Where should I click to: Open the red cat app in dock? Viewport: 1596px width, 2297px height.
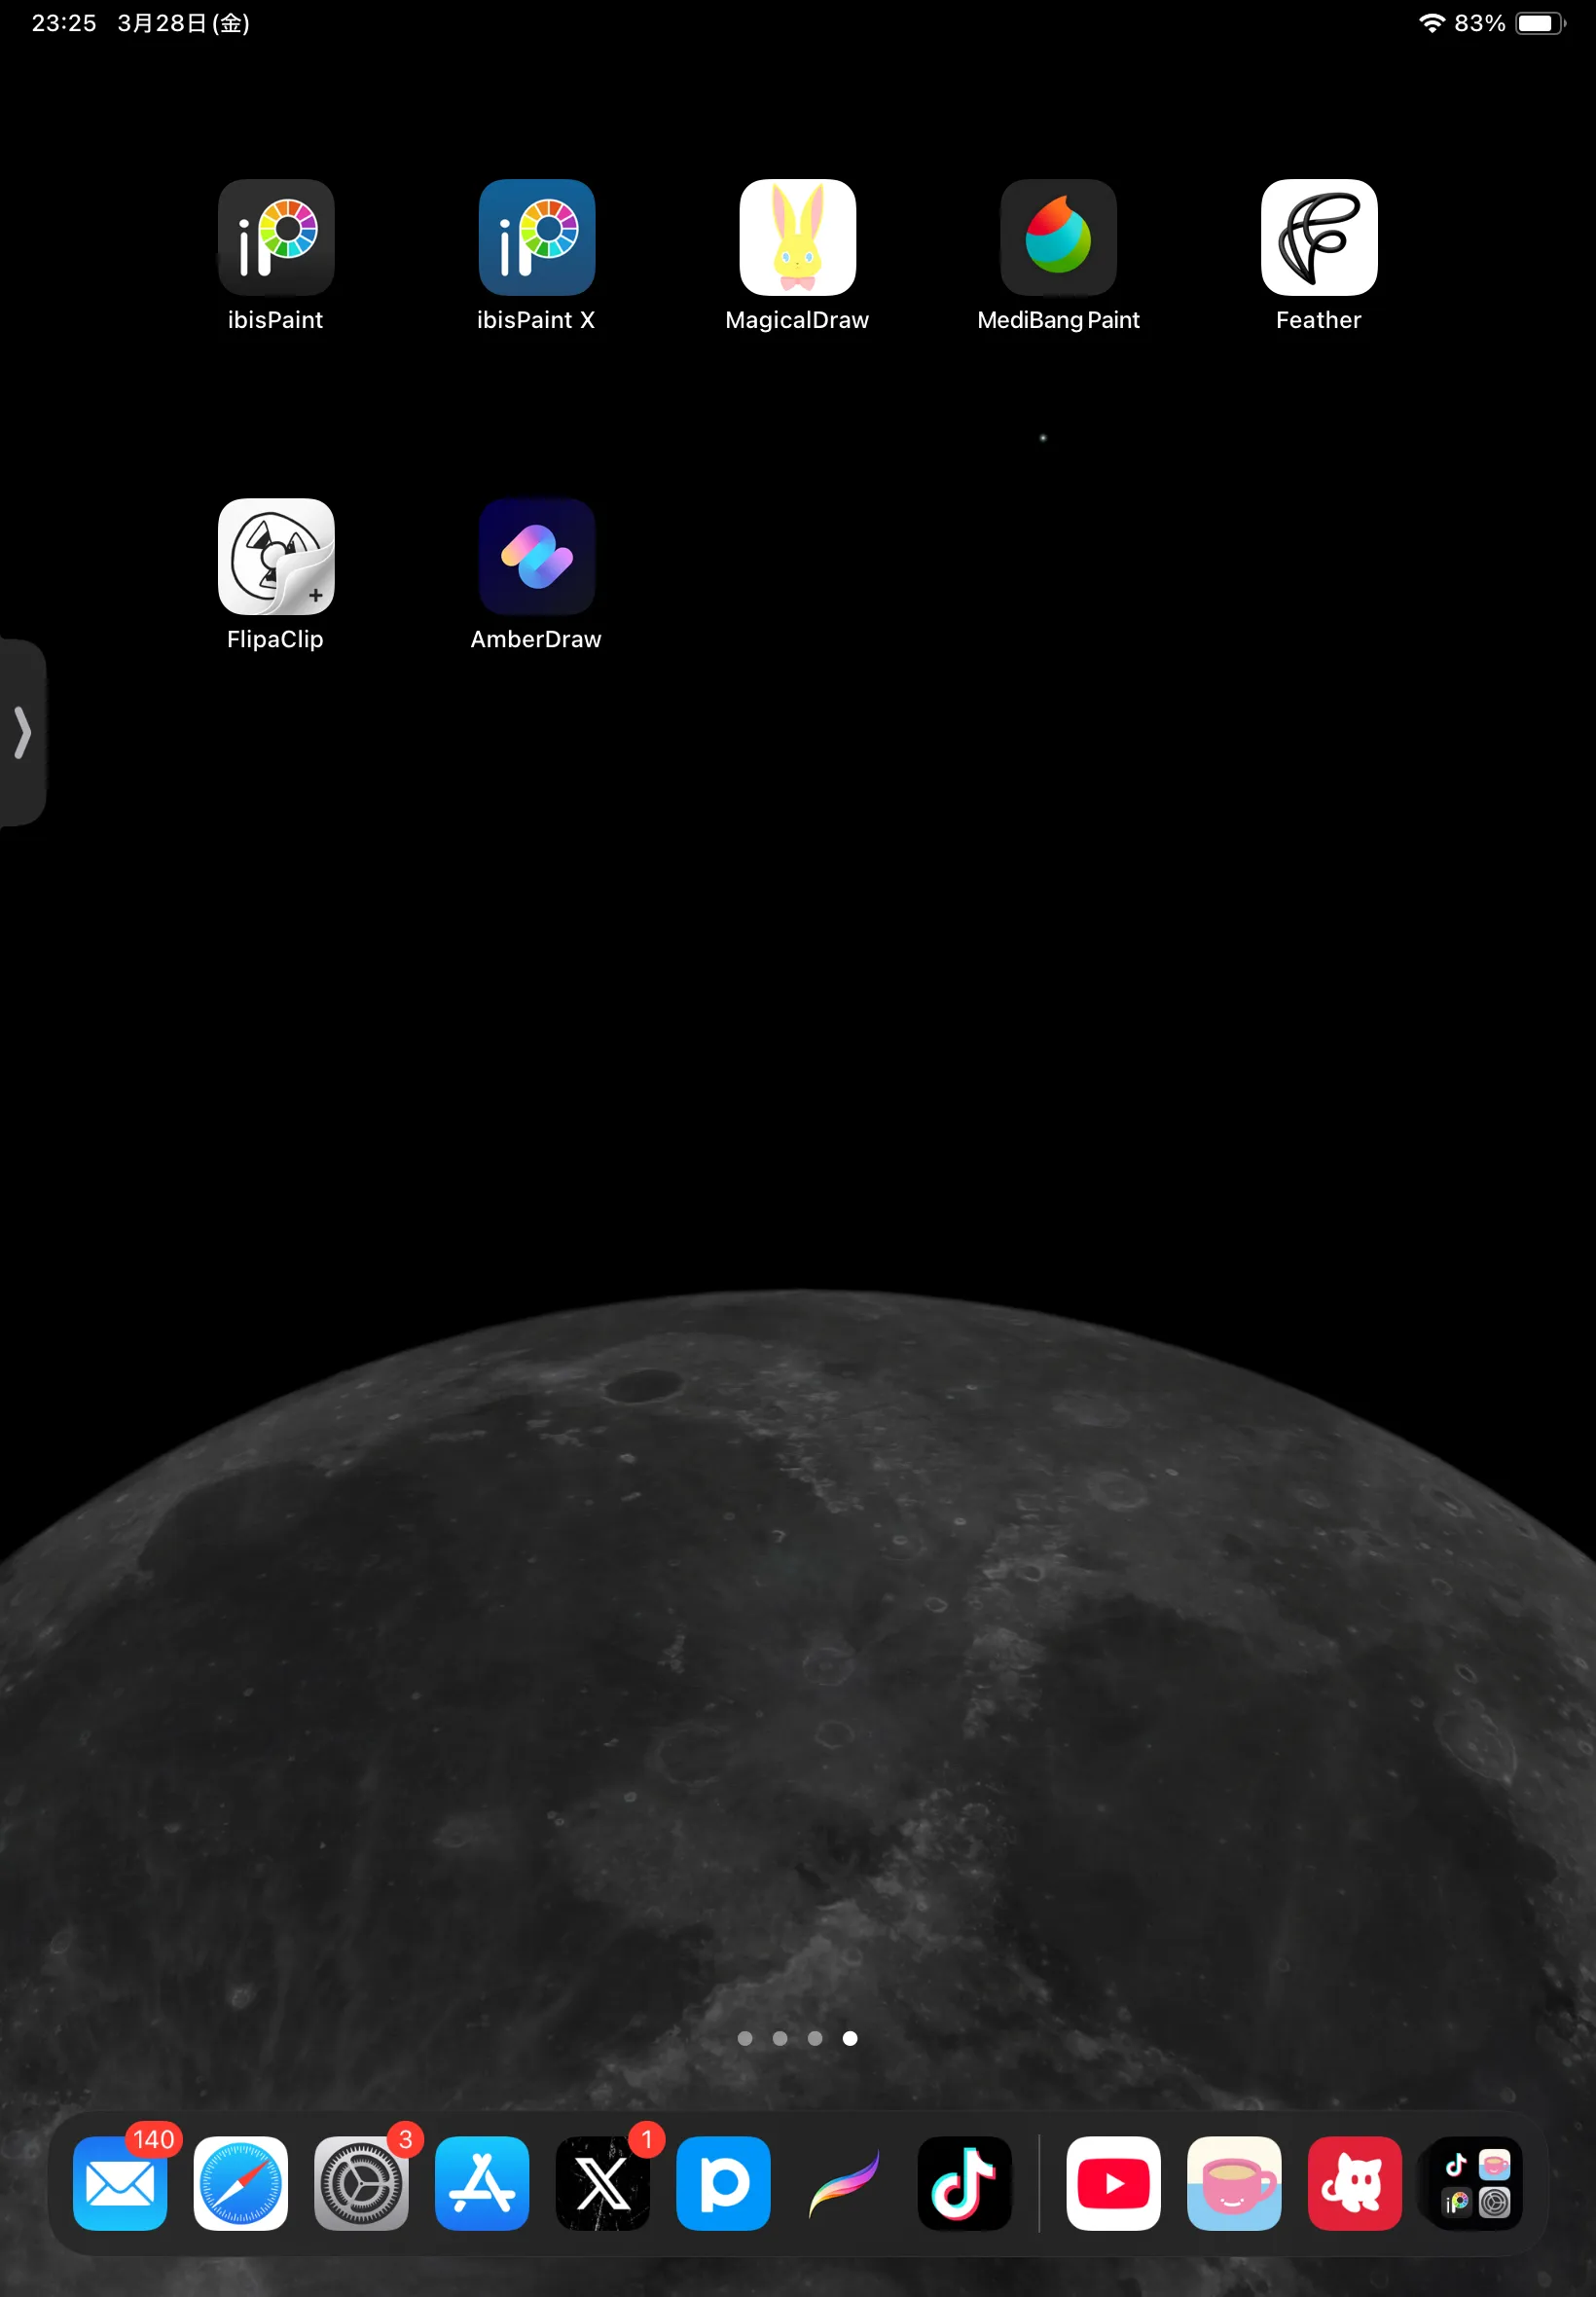coord(1355,2183)
